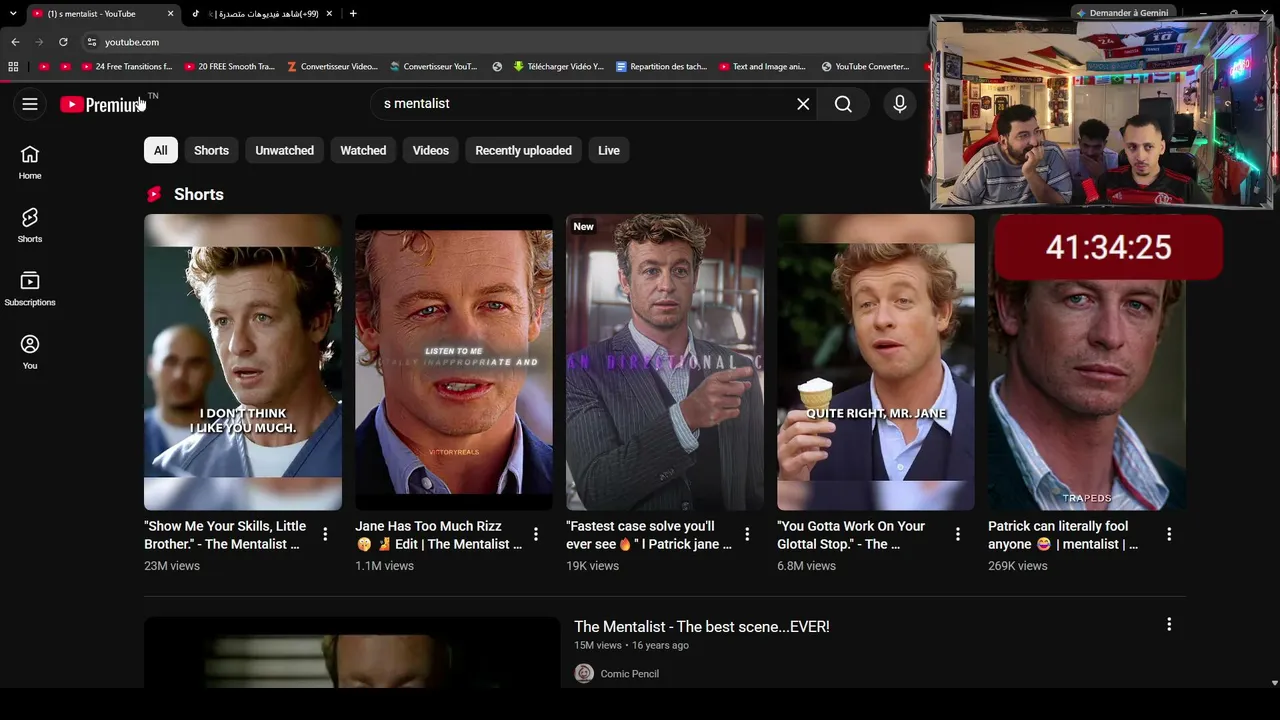The width and height of the screenshot is (1280, 720).
Task: Go back with the browser back arrow
Action: 15,42
